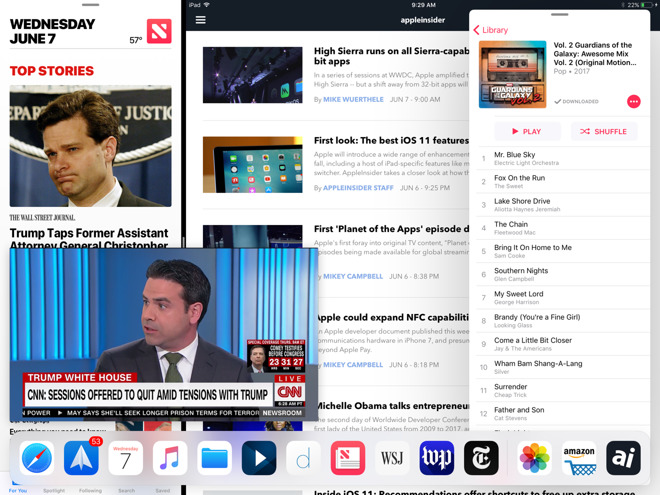Viewport: 660px width, 495px height.
Task: Select the For You tab in News
Action: click(18, 487)
